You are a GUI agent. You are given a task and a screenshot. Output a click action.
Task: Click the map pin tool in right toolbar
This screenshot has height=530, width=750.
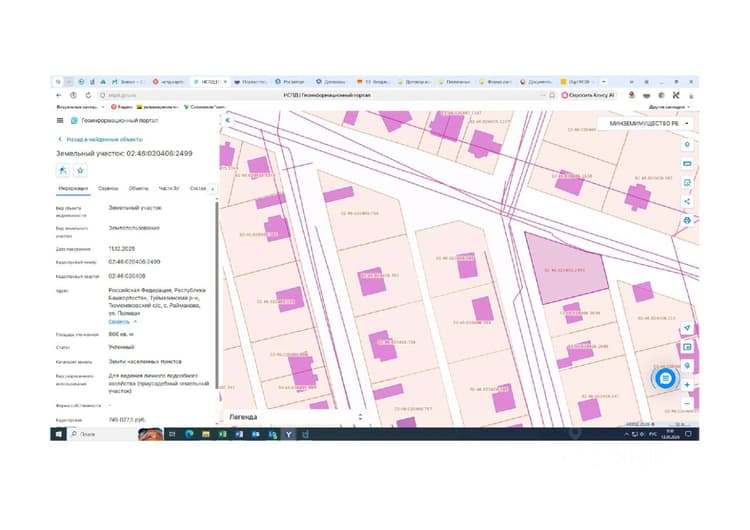click(687, 144)
